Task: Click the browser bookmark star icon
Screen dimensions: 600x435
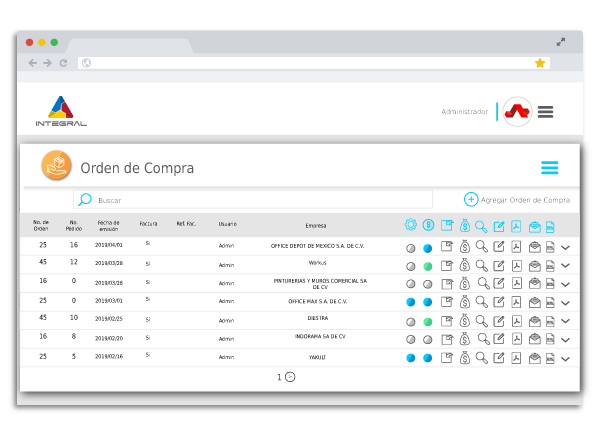Action: tap(540, 63)
